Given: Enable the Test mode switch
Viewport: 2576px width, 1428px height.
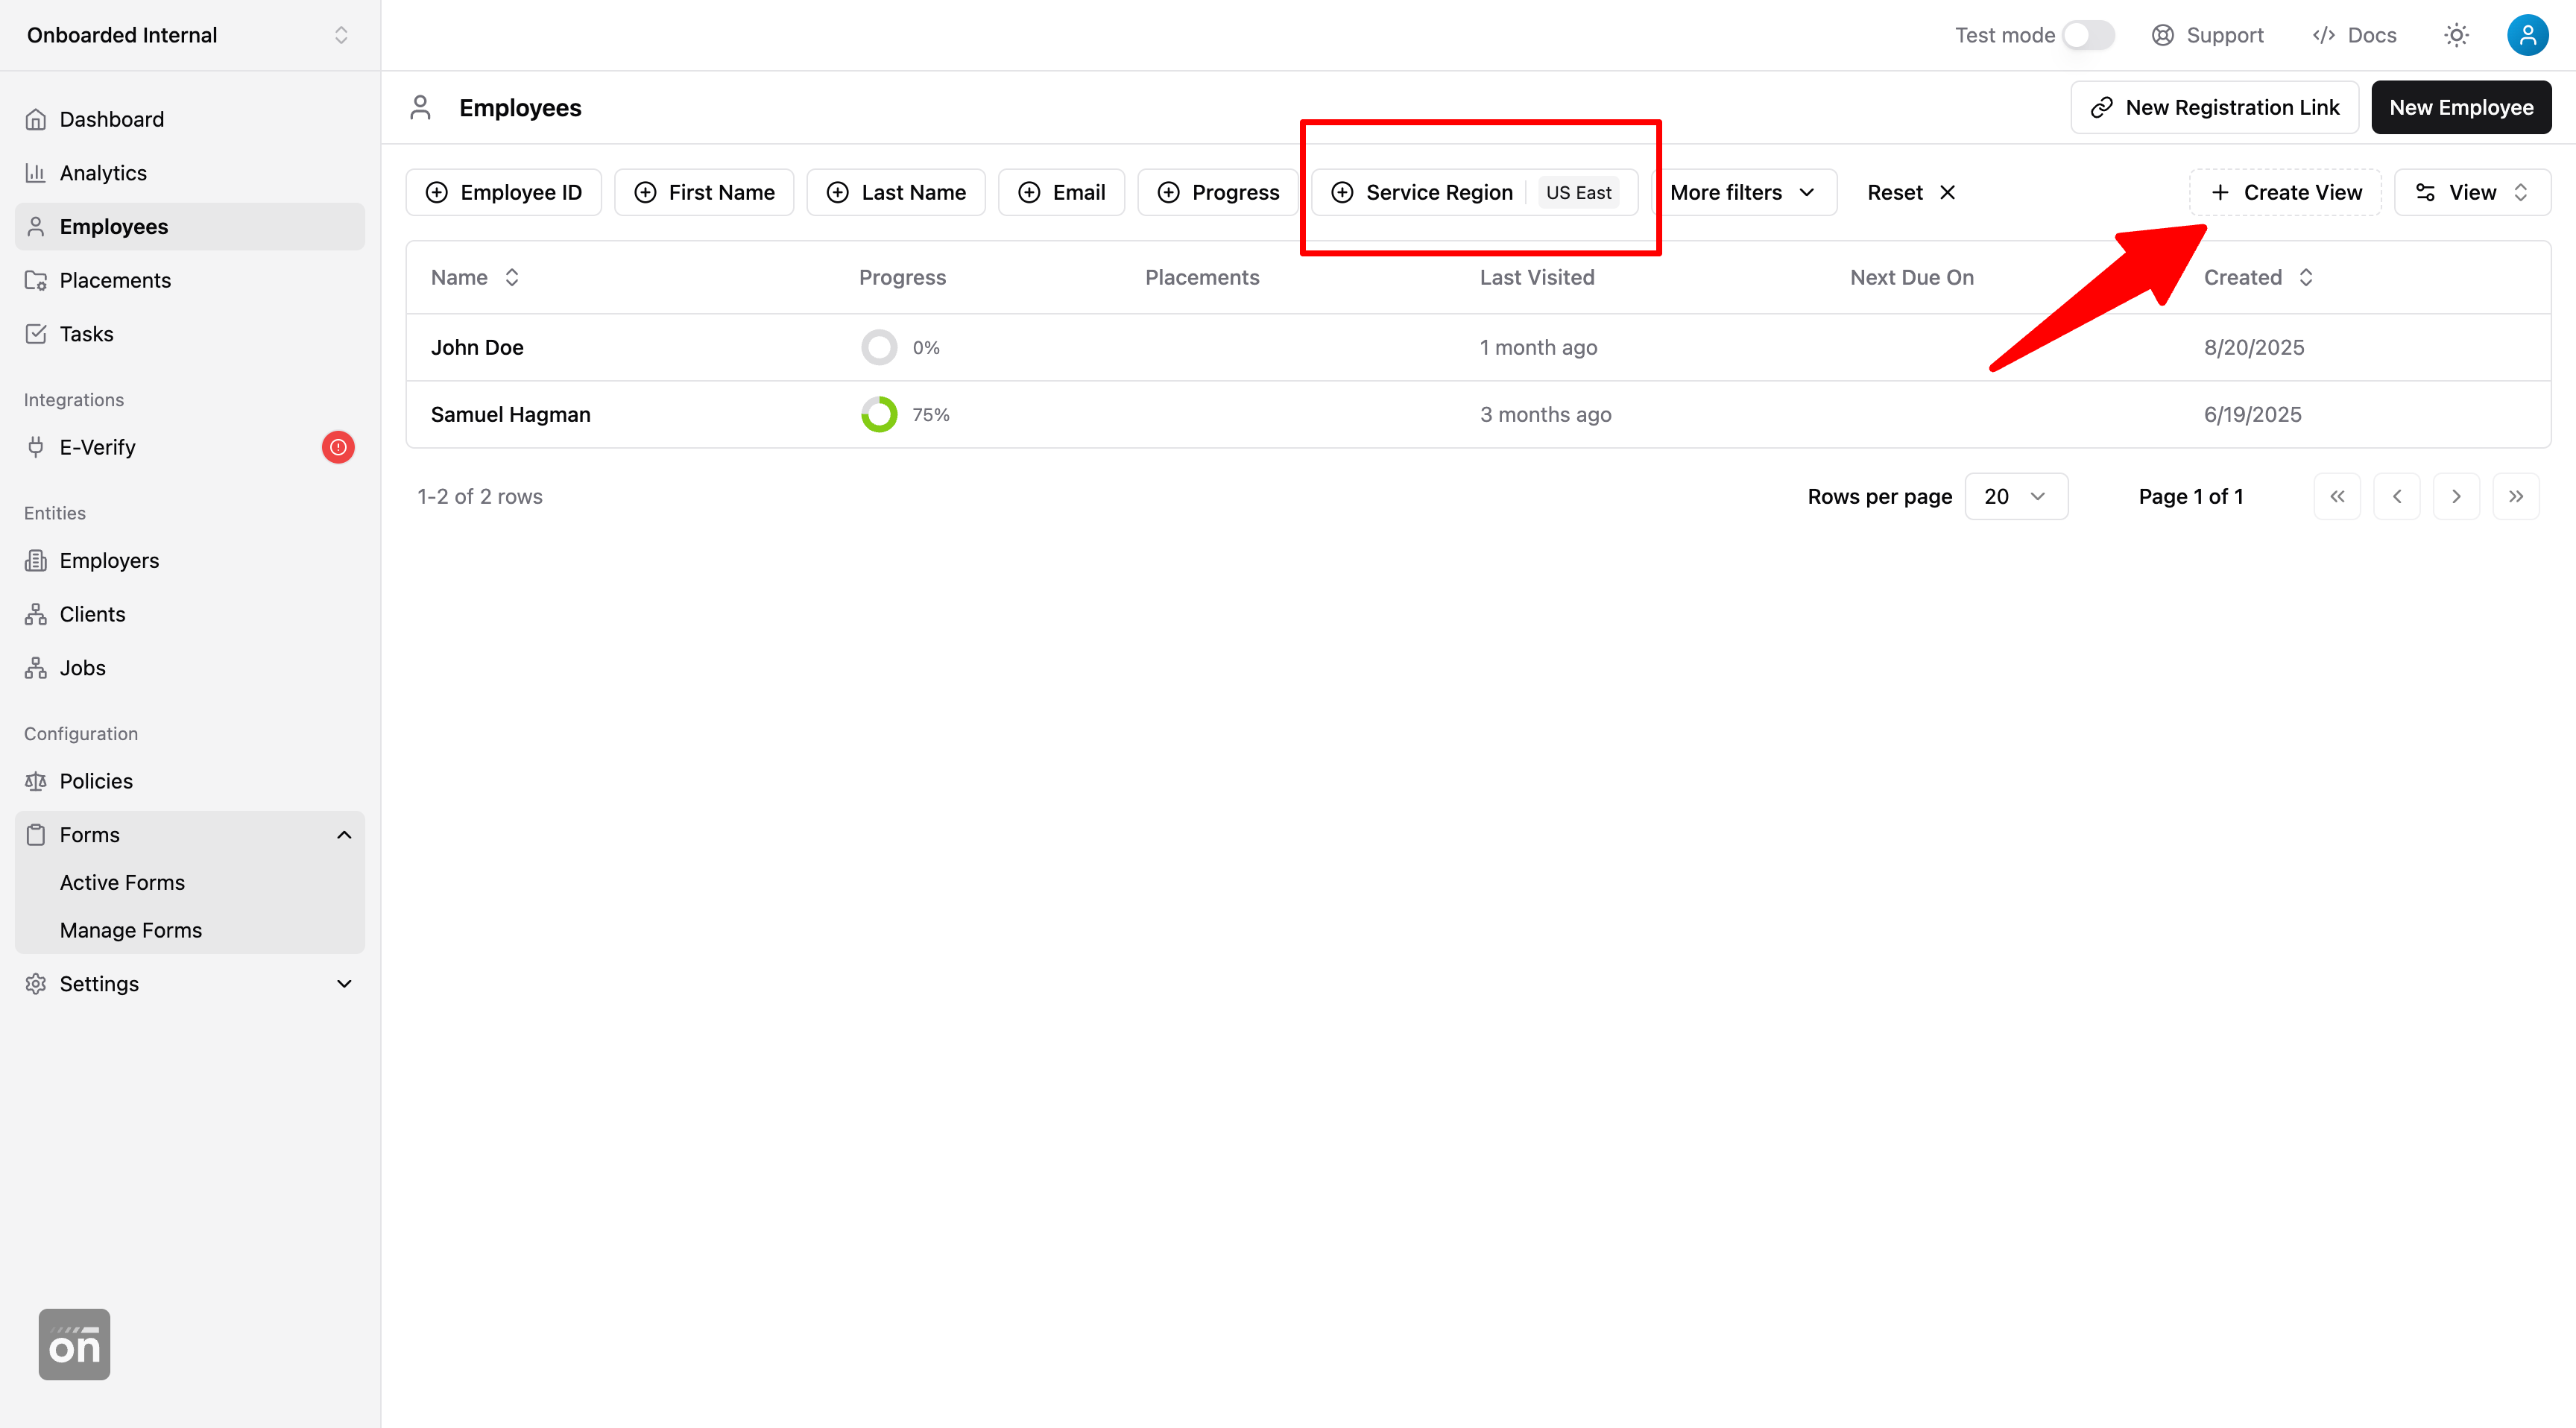Looking at the screenshot, I should point(2088,35).
